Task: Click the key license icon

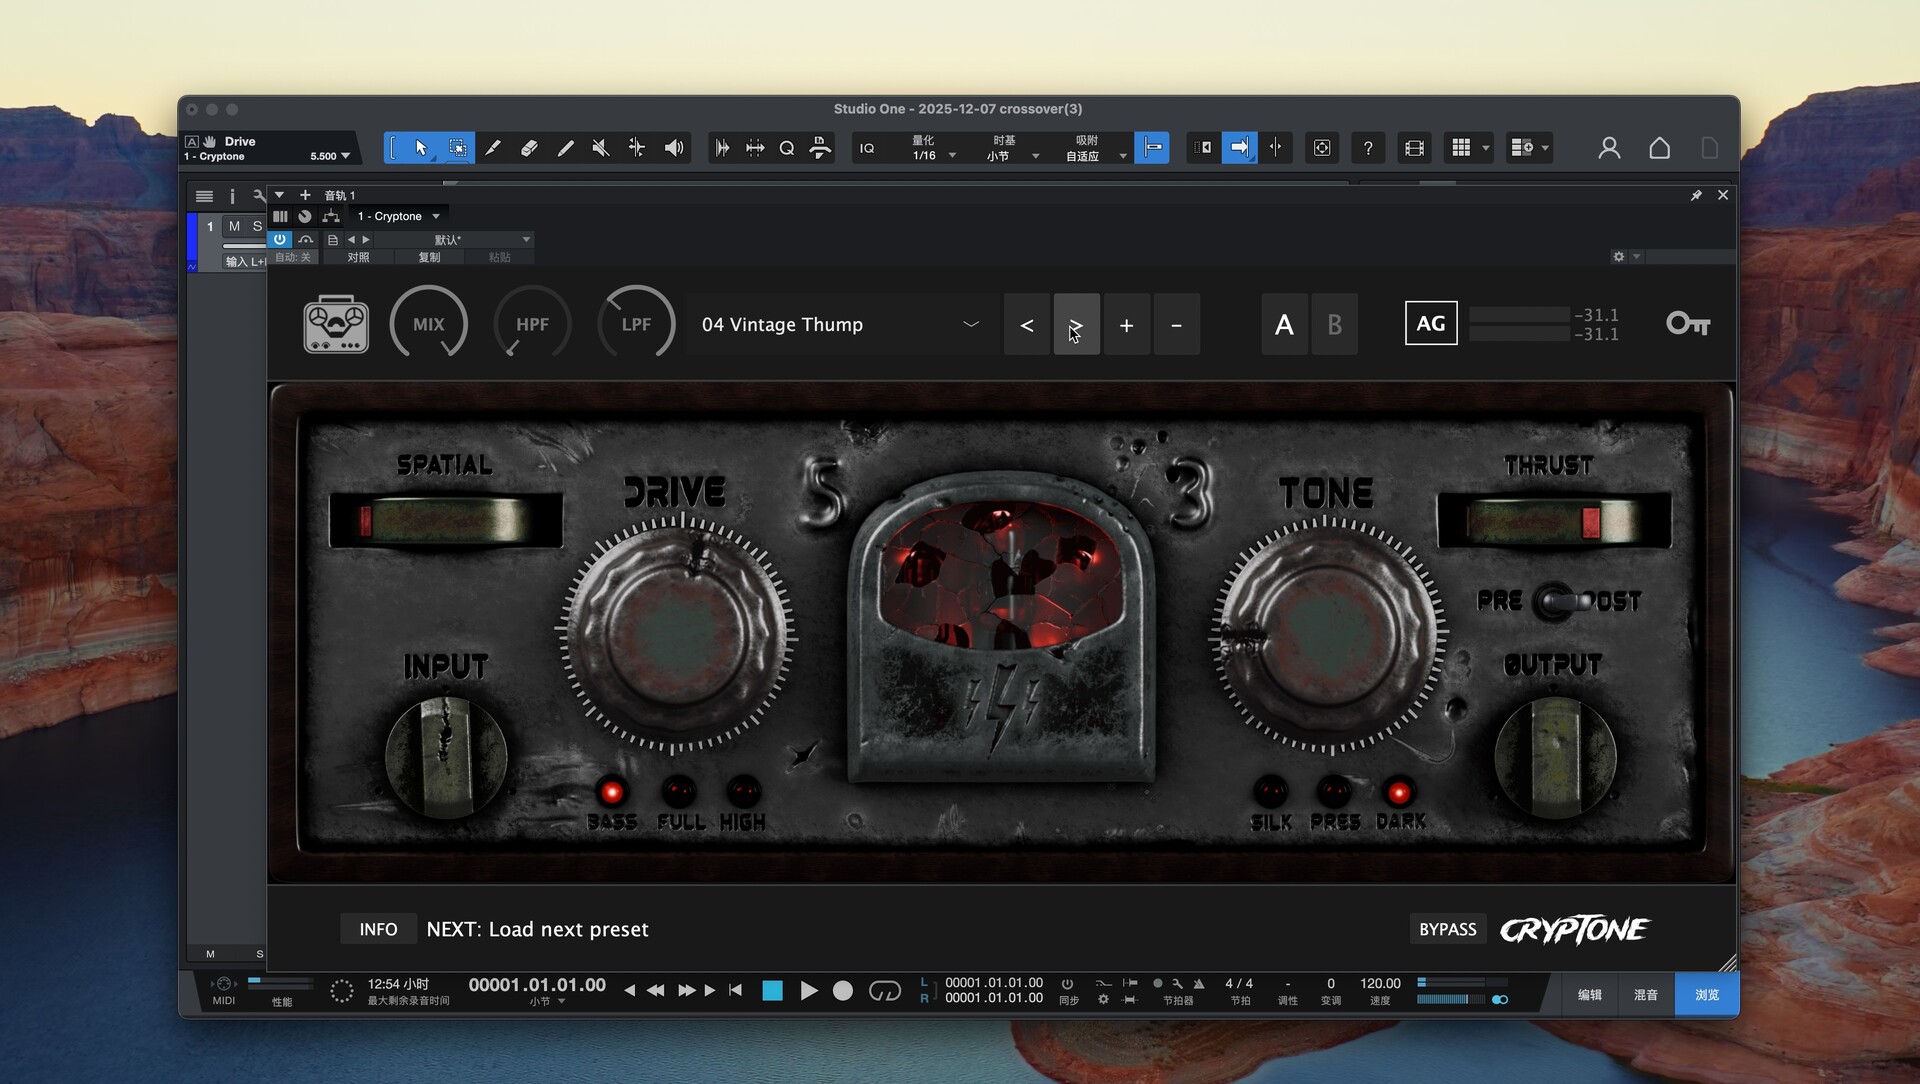Action: 1687,324
